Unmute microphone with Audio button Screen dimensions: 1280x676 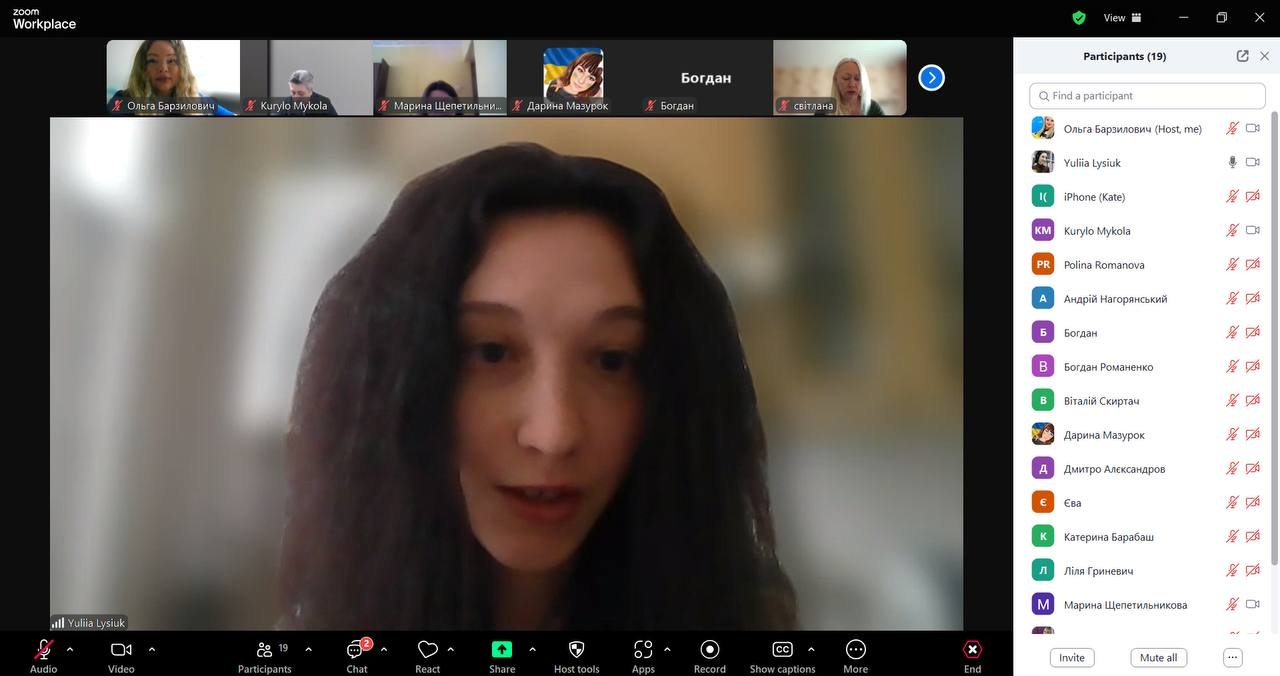(43, 651)
